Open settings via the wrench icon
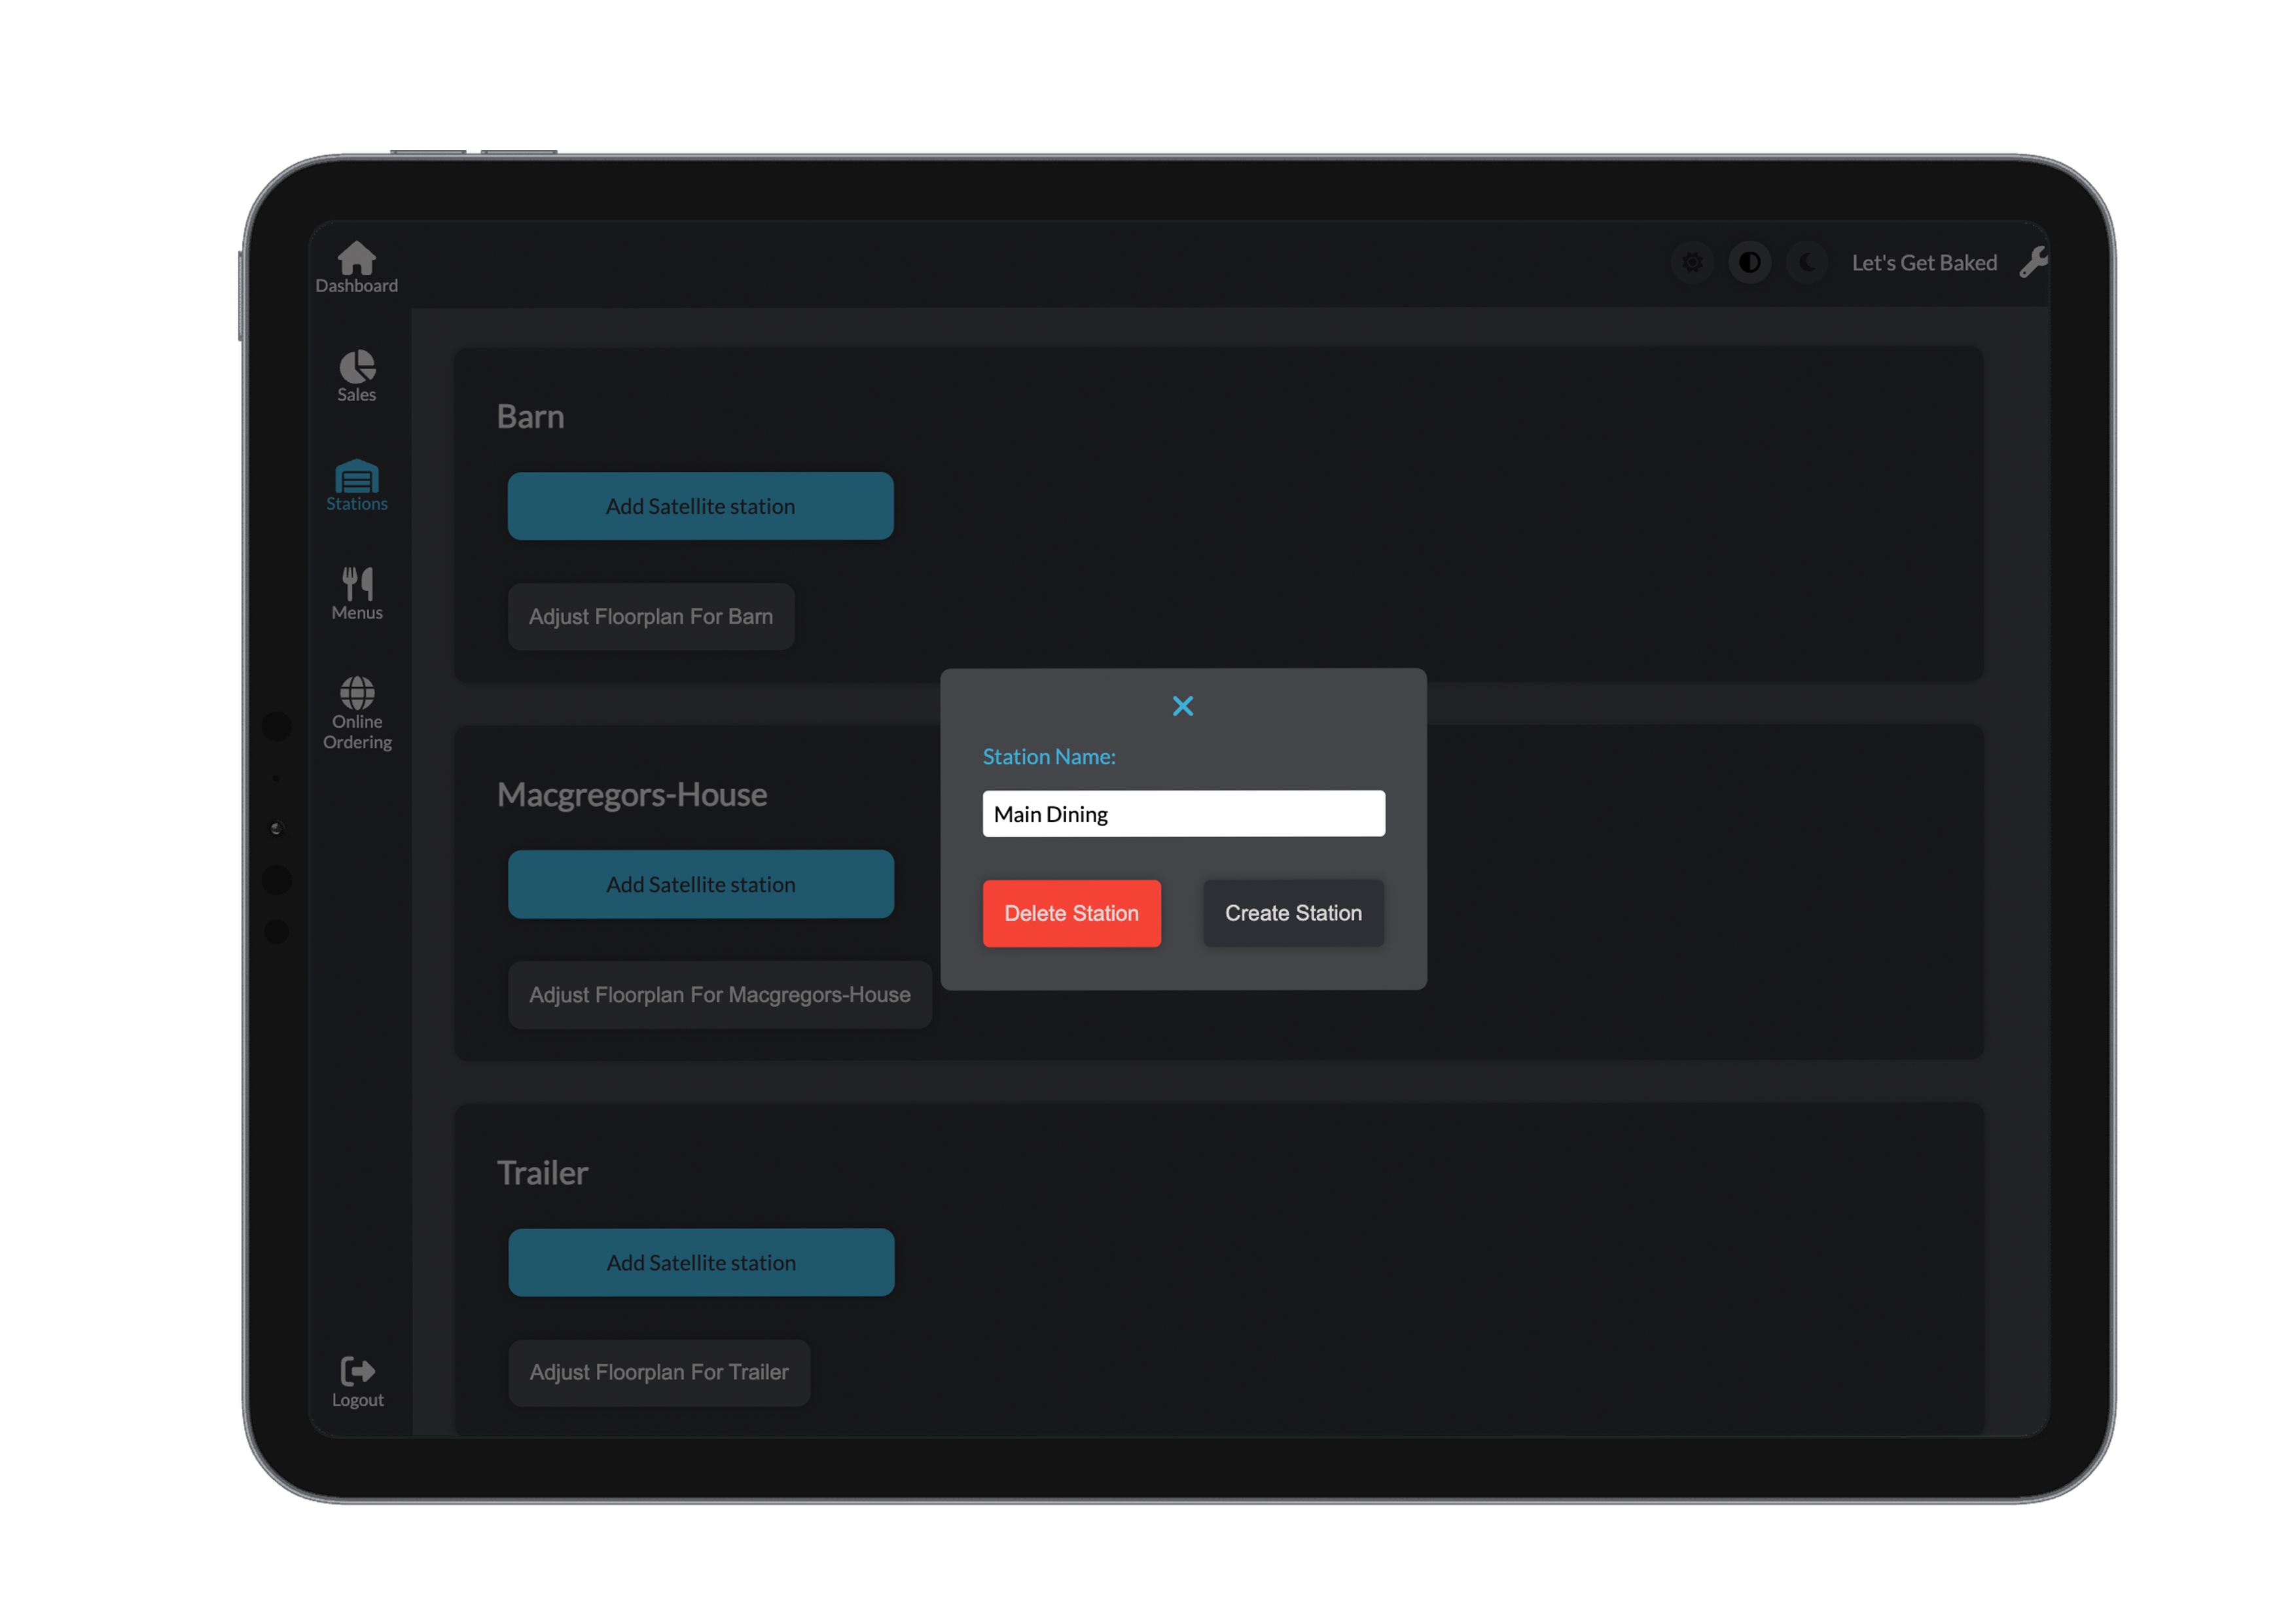This screenshot has width=2296, height=1623. (2032, 263)
